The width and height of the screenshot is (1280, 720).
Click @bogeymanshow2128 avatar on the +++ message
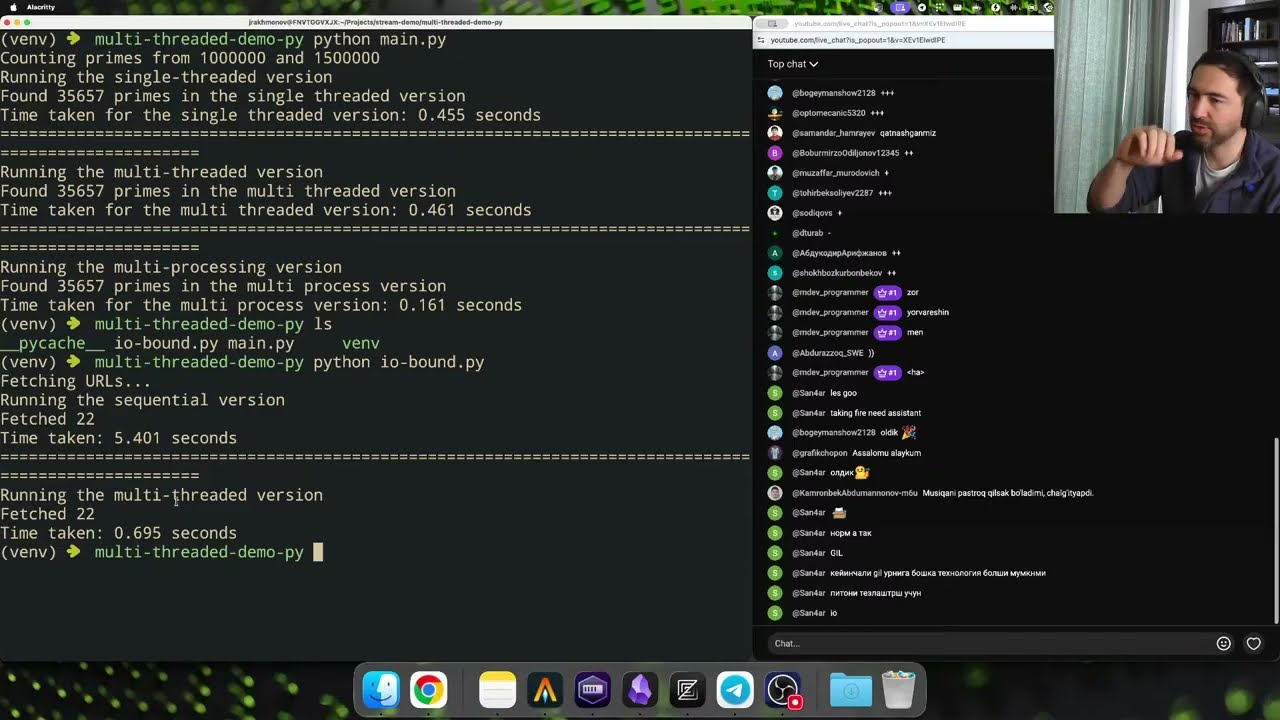click(x=774, y=93)
